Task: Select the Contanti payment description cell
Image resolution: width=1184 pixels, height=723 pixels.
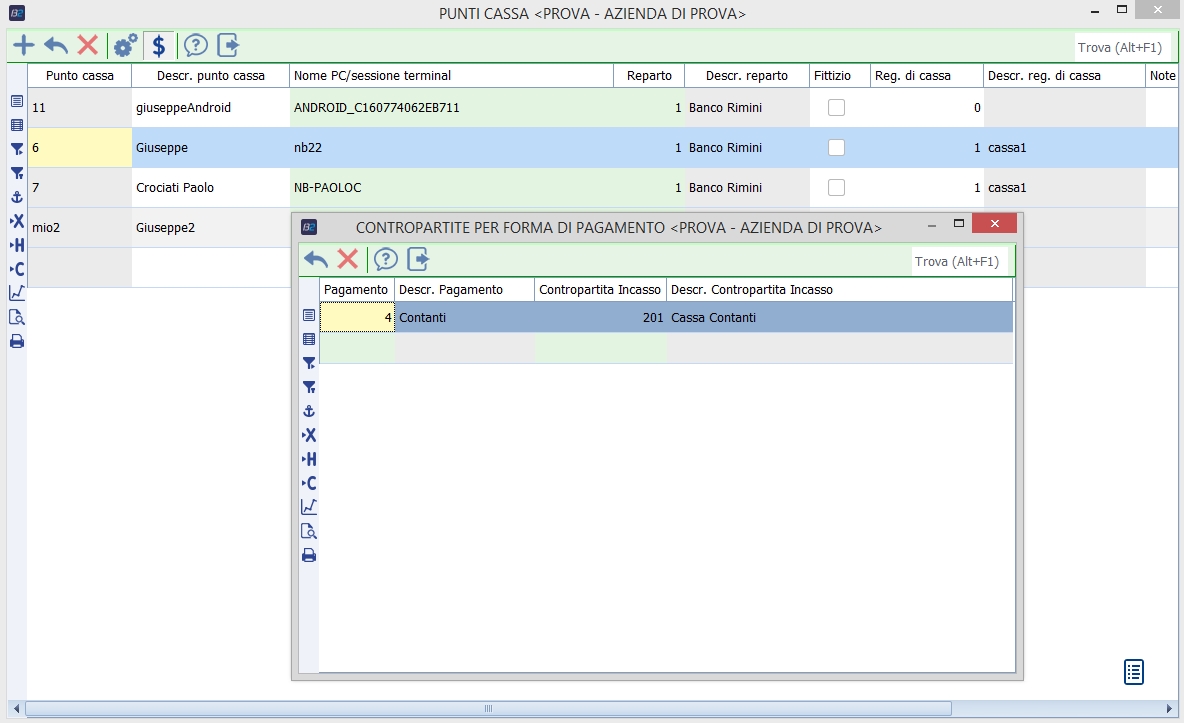Action: (x=464, y=317)
